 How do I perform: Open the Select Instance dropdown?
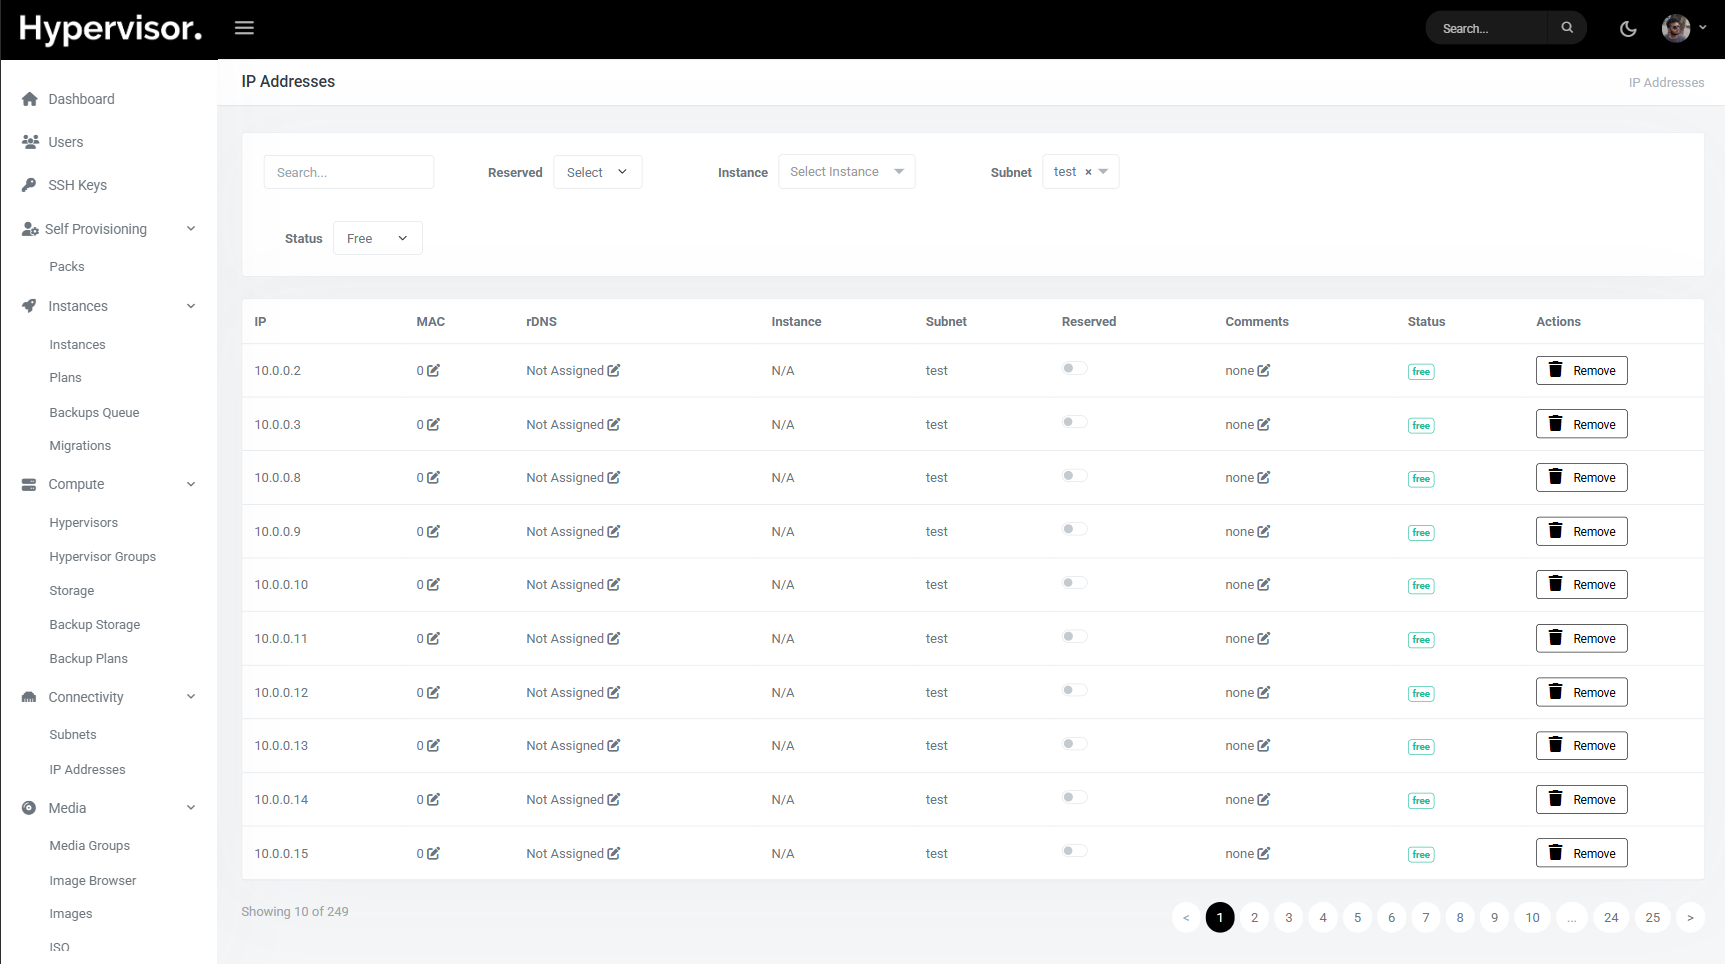pos(846,172)
